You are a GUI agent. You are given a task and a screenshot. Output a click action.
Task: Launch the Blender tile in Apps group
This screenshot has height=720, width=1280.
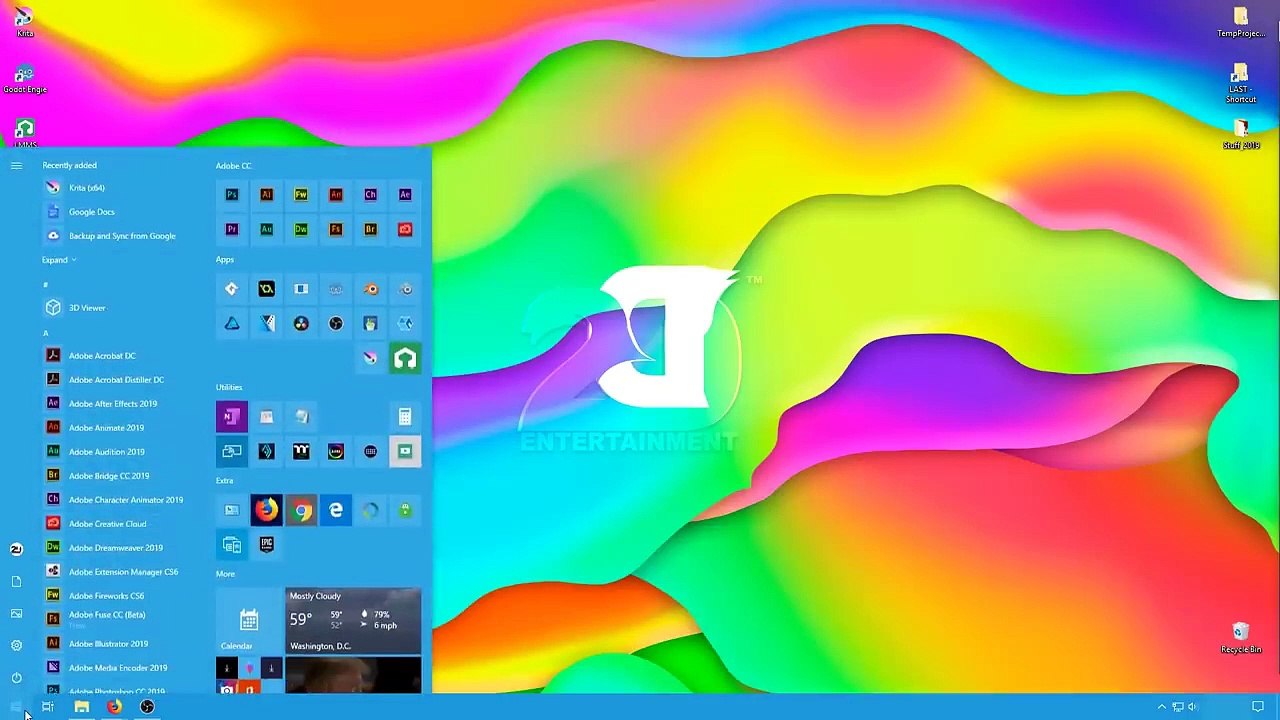coord(370,289)
